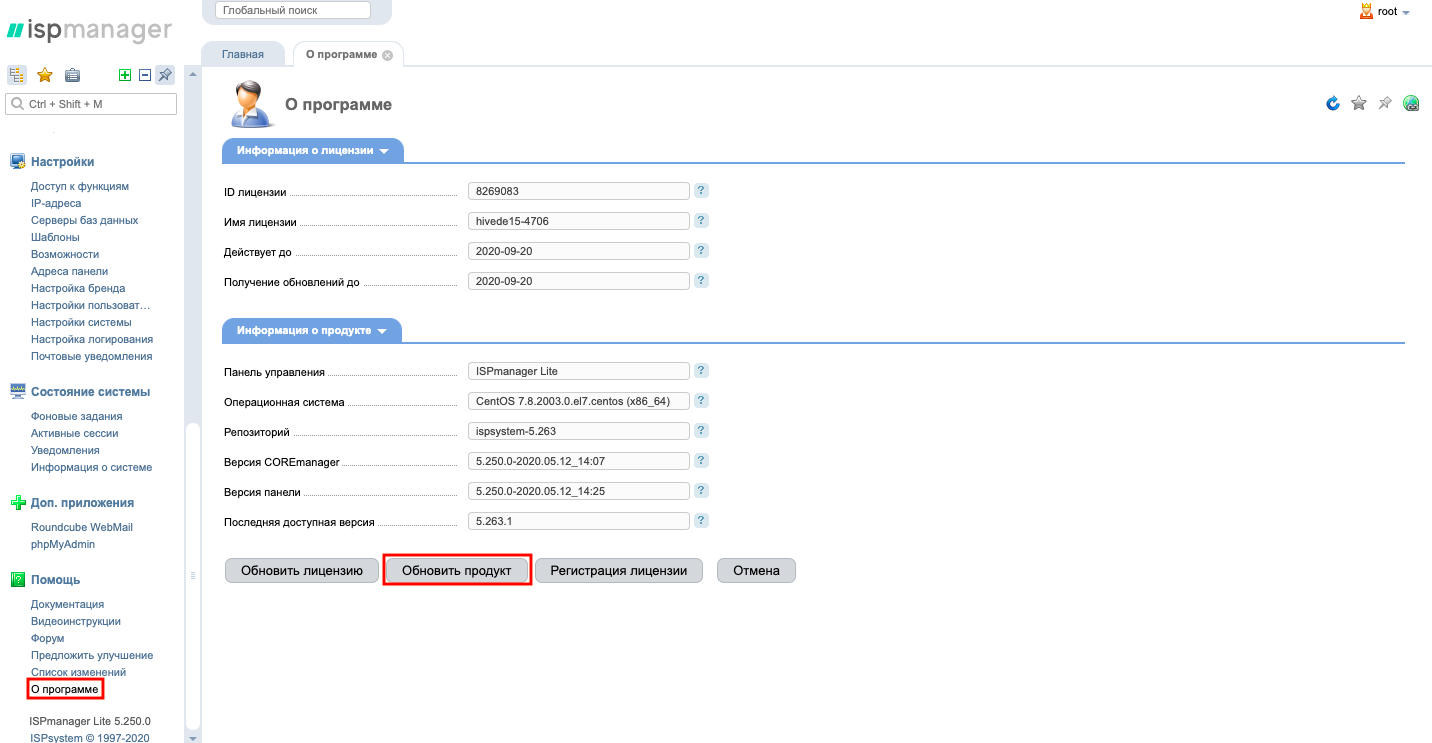The width and height of the screenshot is (1432, 743).
Task: Show help for Имя лицензии field
Action: (x=701, y=220)
